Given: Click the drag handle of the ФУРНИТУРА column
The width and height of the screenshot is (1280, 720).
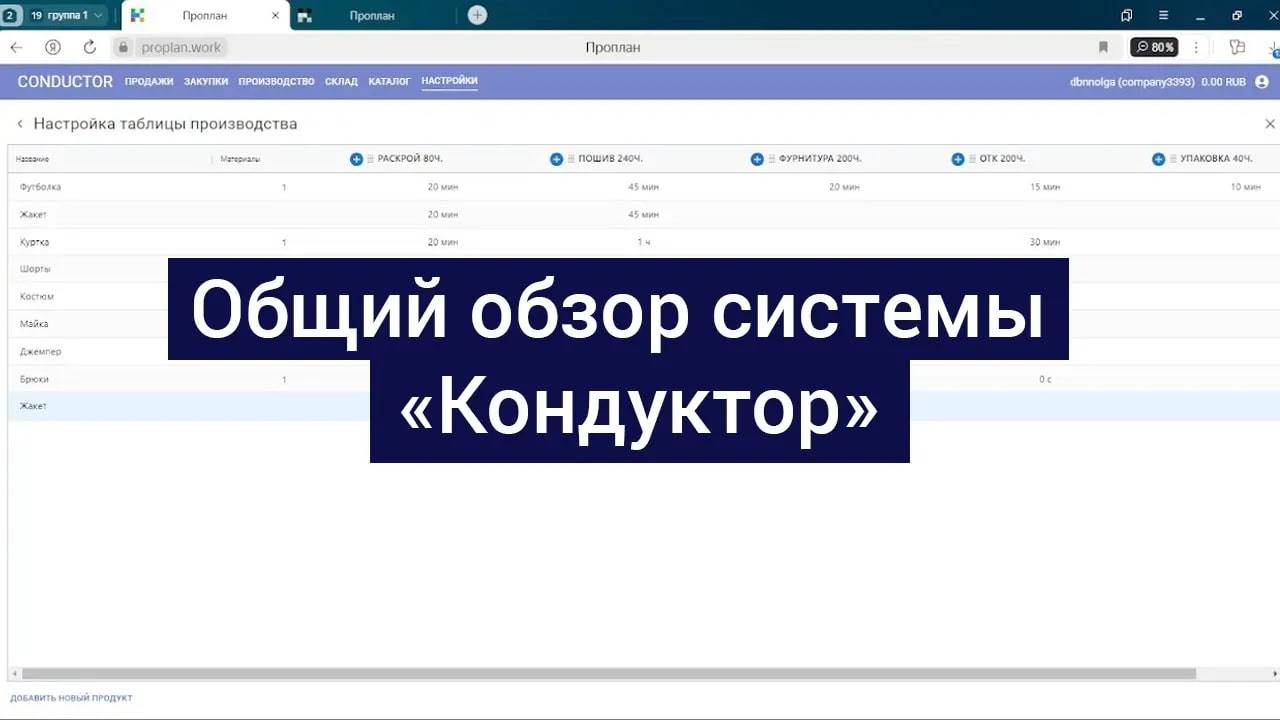Looking at the screenshot, I should click(771, 159).
